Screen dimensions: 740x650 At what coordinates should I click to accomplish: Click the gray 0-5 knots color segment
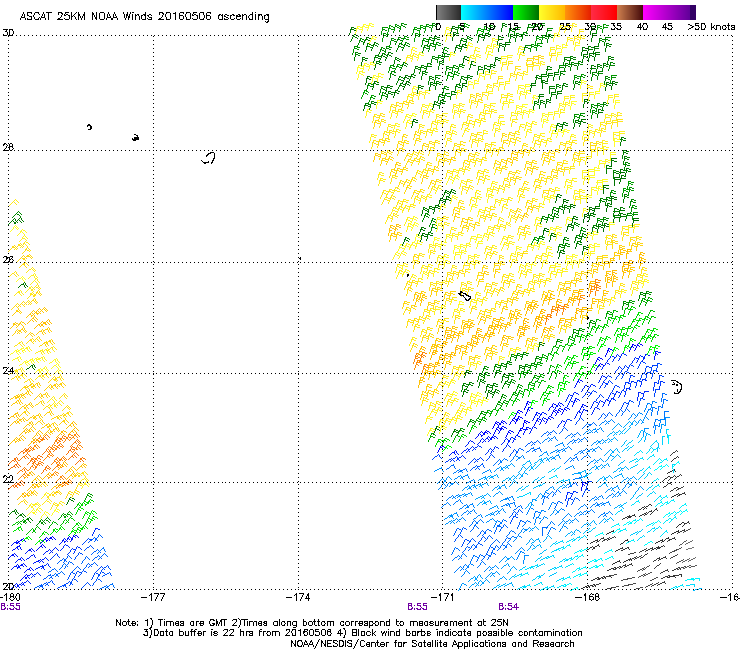coord(448,12)
